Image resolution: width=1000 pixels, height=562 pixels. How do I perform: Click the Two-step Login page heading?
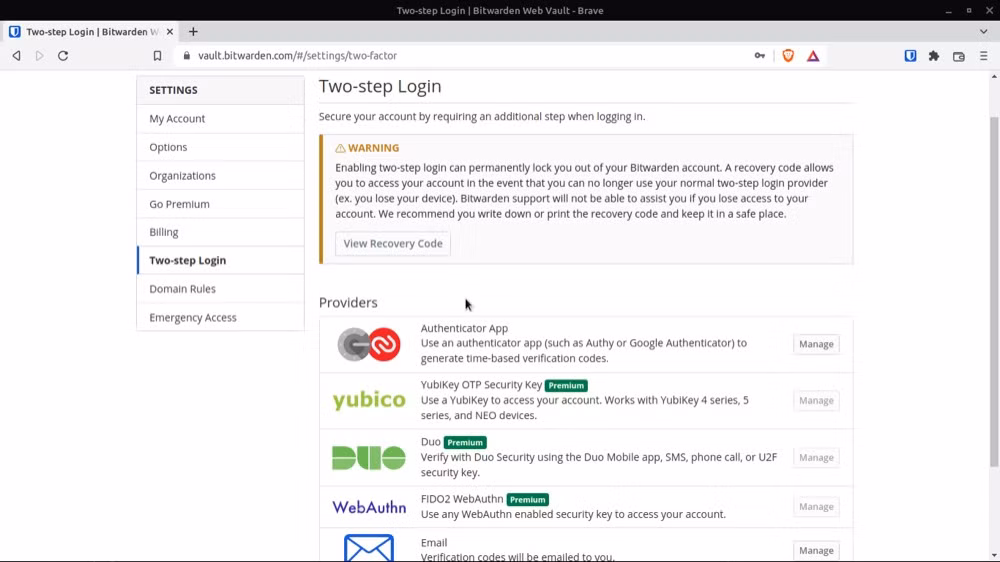point(380,86)
